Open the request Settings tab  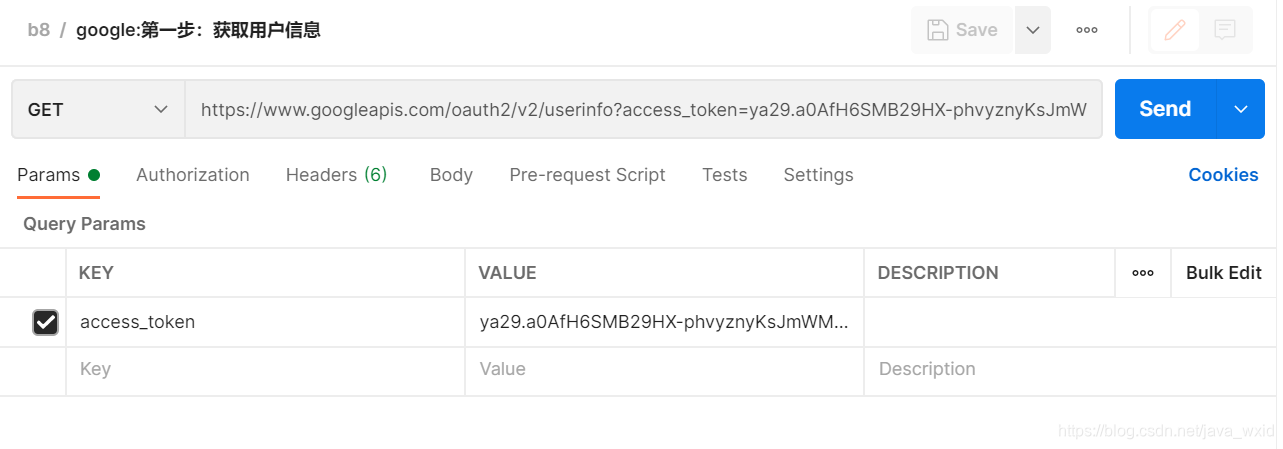818,175
